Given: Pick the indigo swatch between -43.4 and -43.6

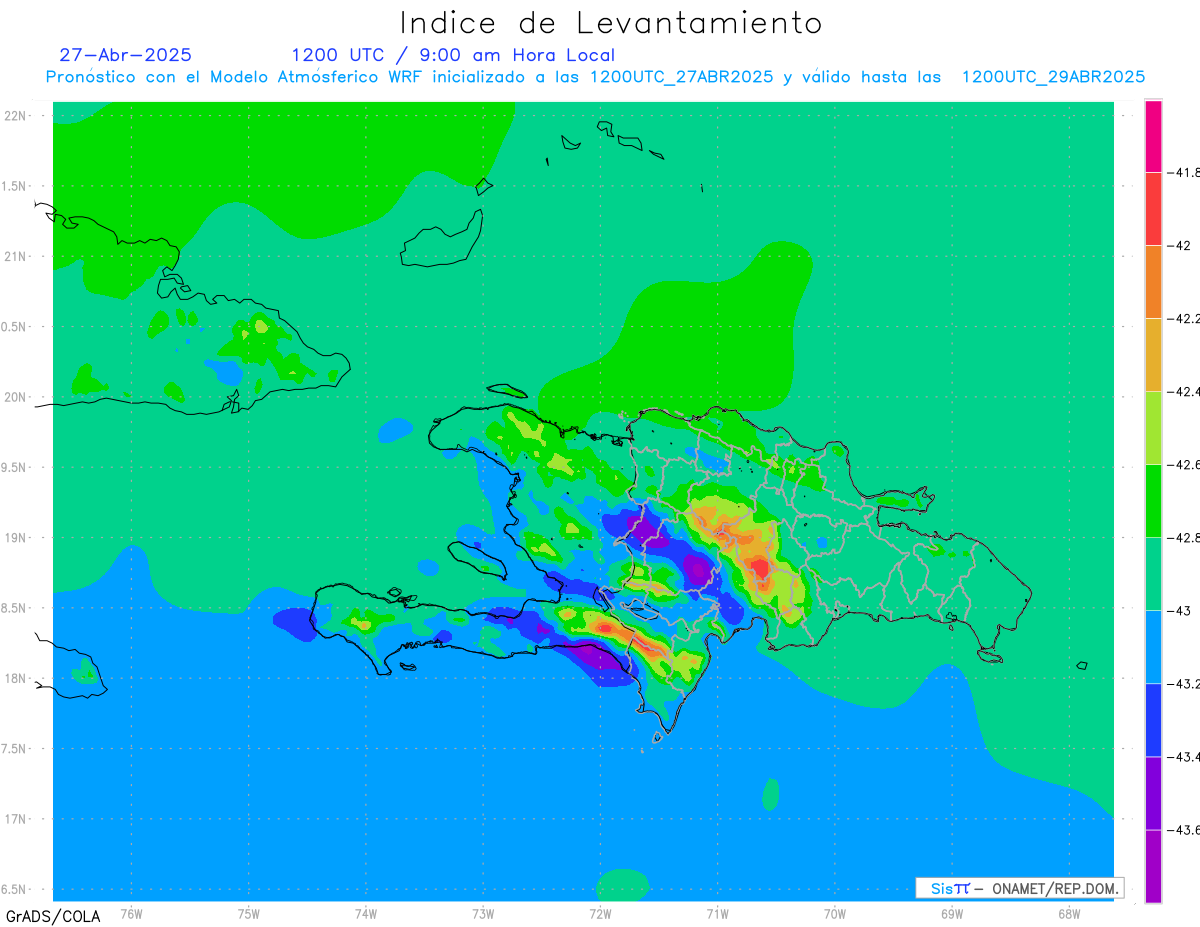Looking at the screenshot, I should click(x=1154, y=793).
